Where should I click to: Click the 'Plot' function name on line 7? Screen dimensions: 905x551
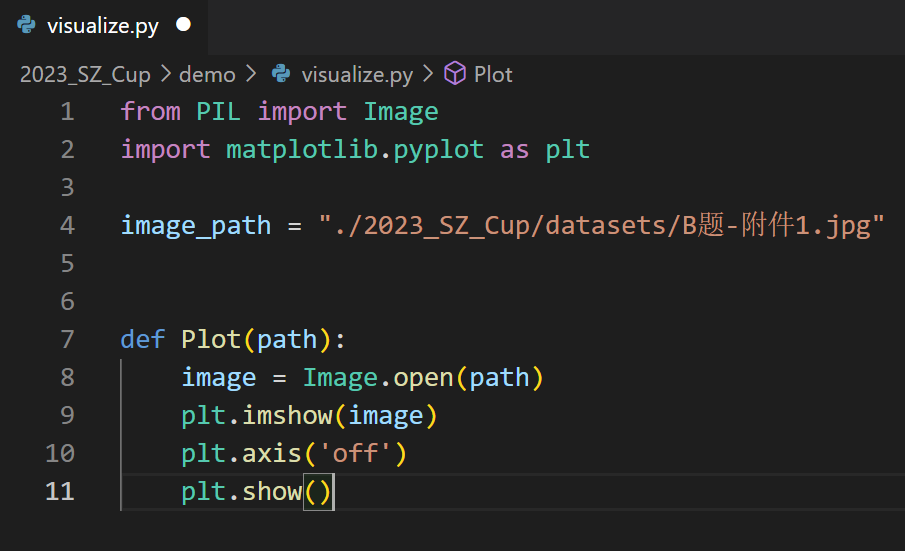tap(211, 339)
